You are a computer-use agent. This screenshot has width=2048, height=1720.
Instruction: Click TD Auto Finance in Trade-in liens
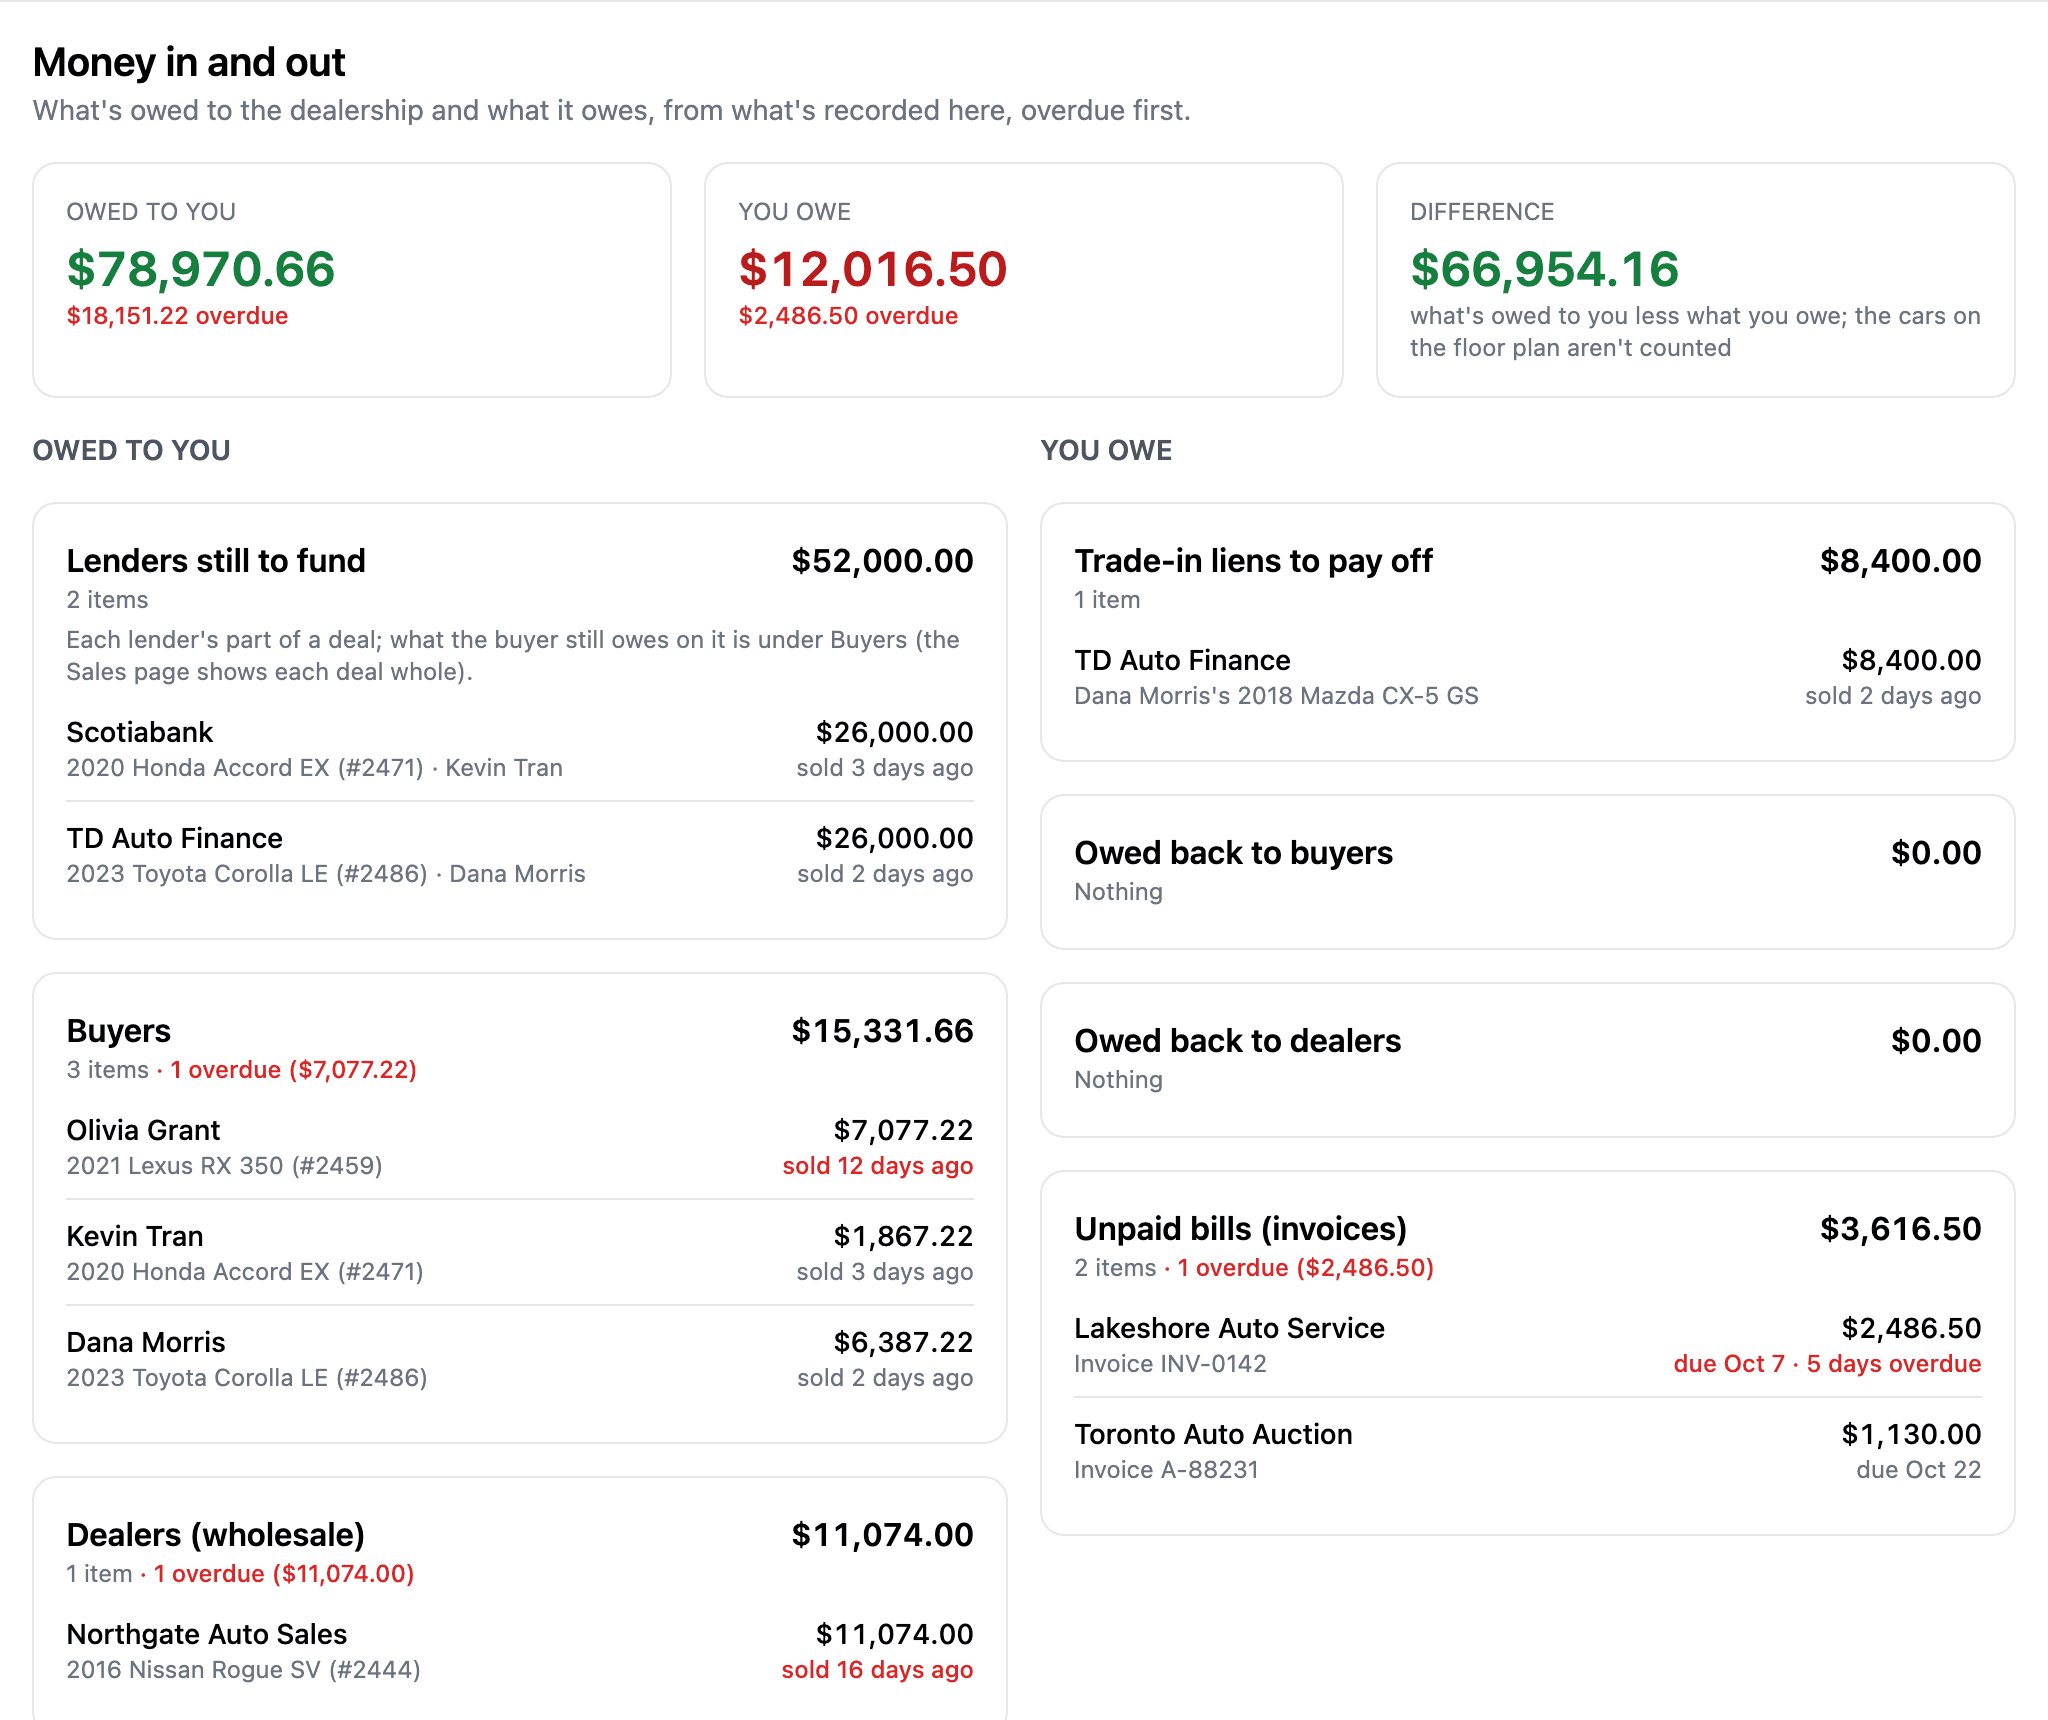1182,661
